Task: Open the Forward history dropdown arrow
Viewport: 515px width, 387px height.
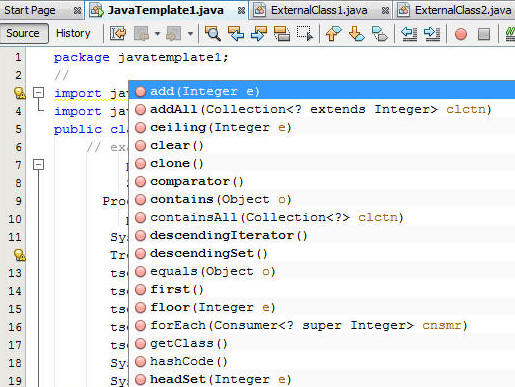Action: pyautogui.click(x=190, y=34)
